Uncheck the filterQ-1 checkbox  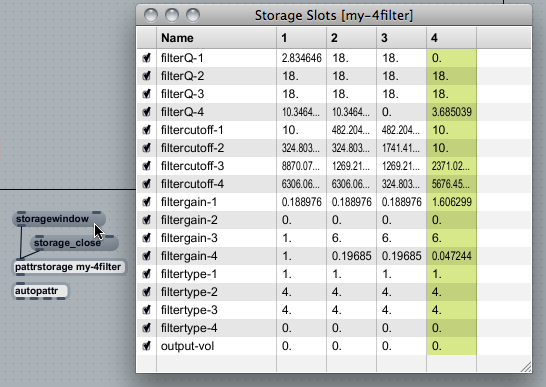pyautogui.click(x=147, y=58)
